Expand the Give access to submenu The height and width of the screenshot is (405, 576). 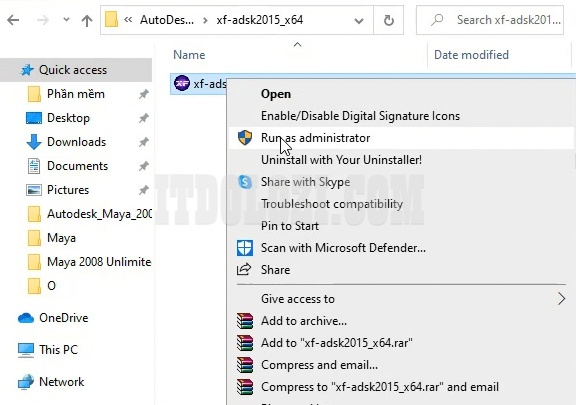coord(400,299)
